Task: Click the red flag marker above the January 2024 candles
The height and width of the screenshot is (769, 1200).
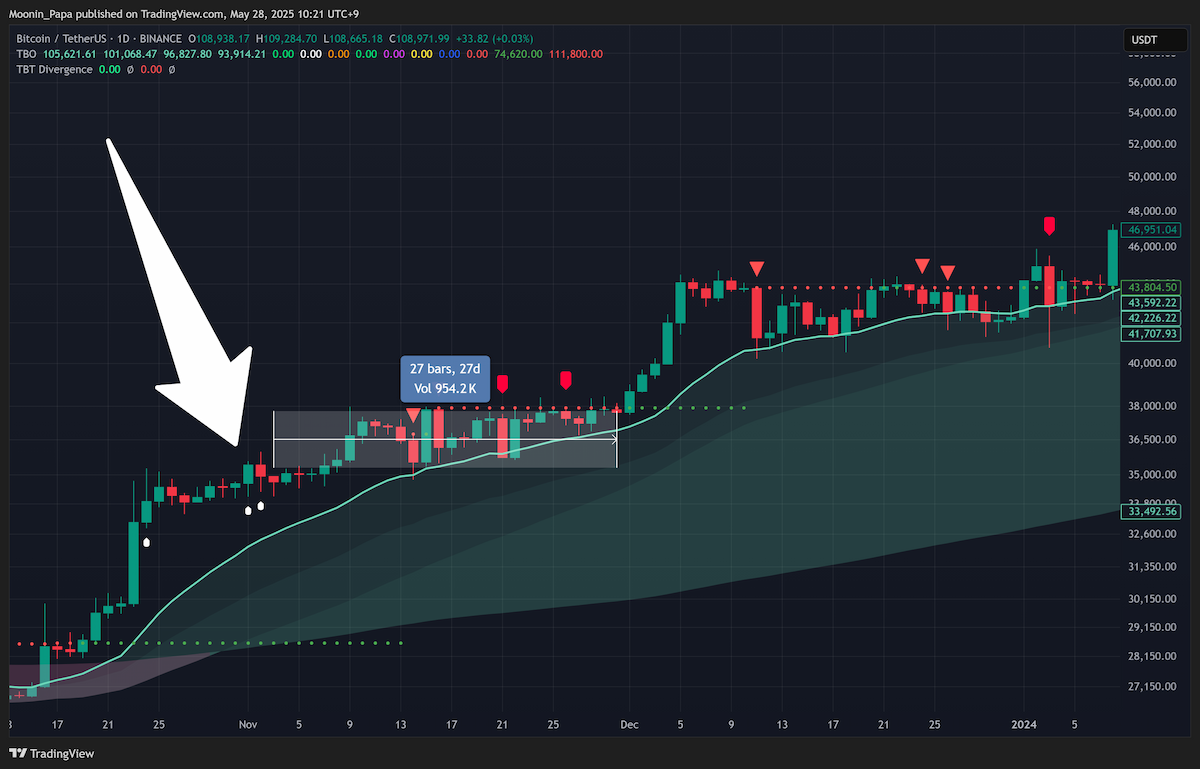Action: 1049,225
